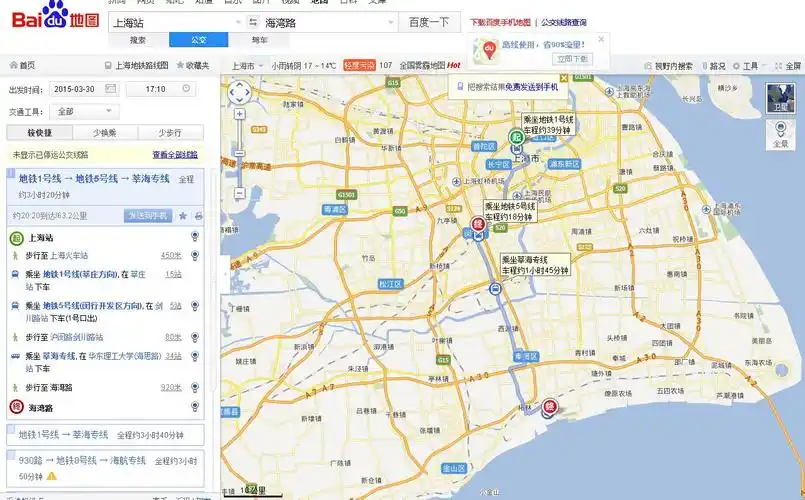This screenshot has width=805, height=500.
Task: Click 视野内搜索 search in view
Action: [668, 66]
